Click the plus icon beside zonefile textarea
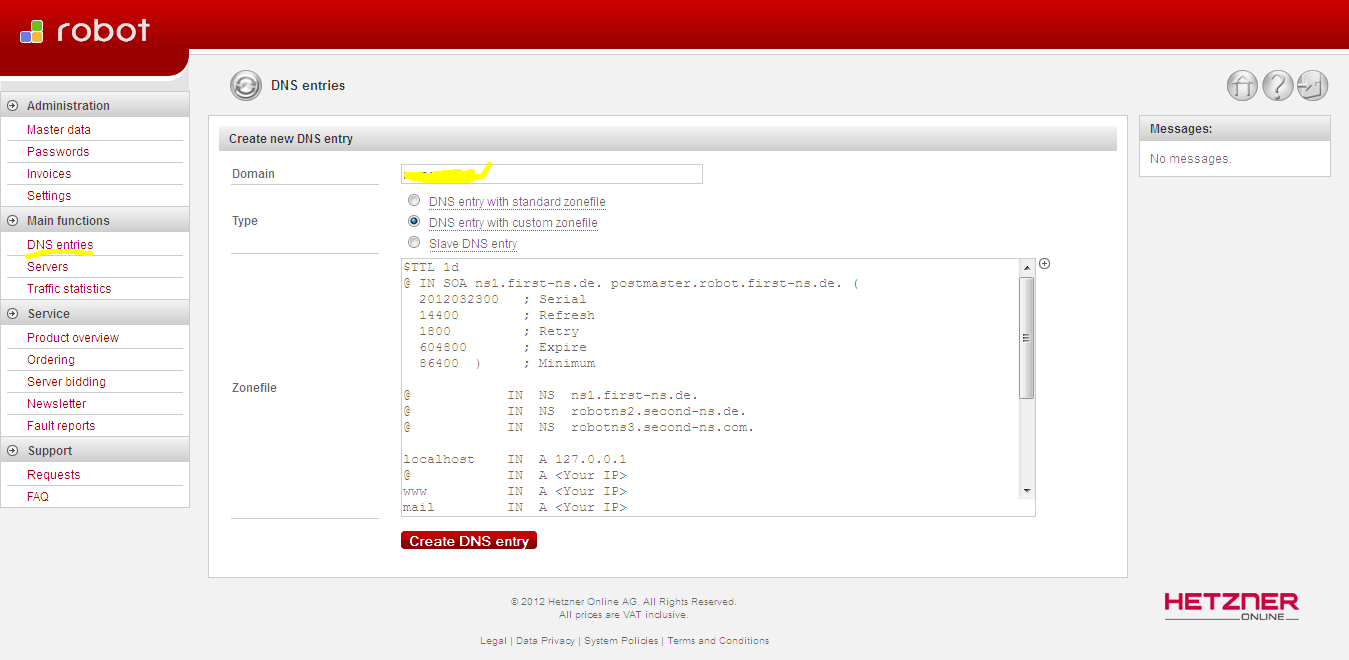Viewport: 1349px width, 660px height. pyautogui.click(x=1045, y=264)
